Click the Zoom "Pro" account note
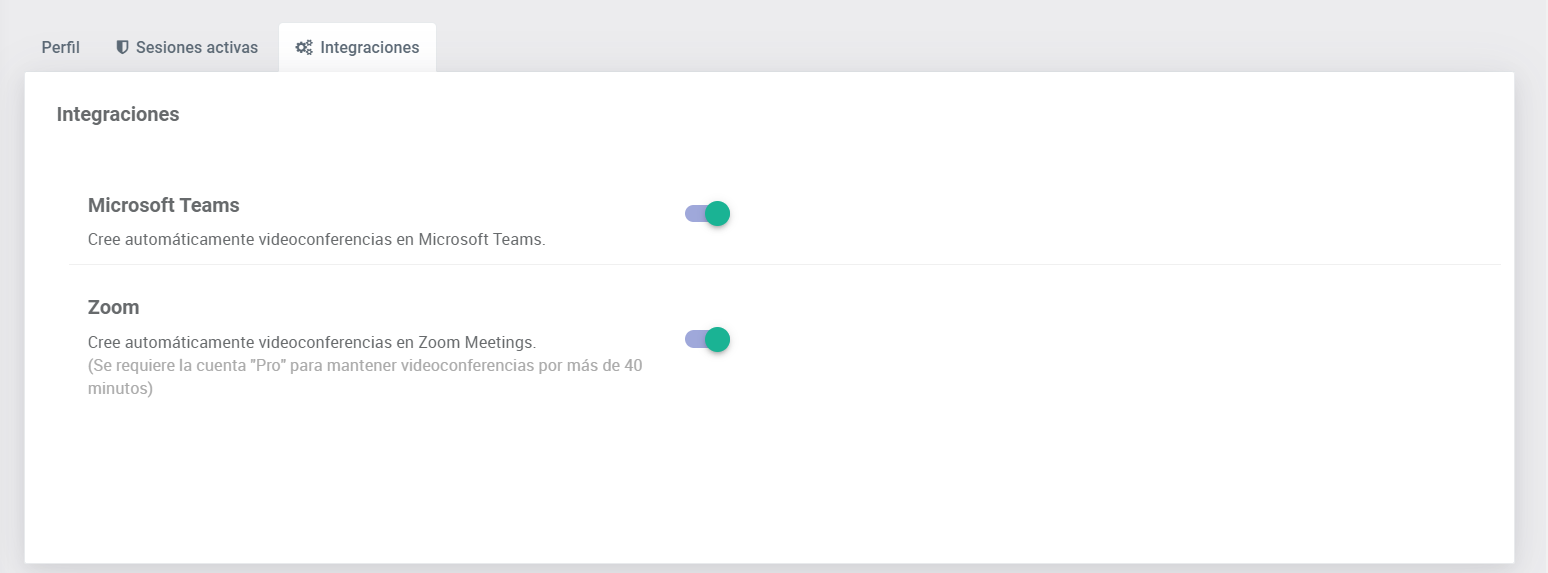The height and width of the screenshot is (573, 1548). tap(365, 366)
